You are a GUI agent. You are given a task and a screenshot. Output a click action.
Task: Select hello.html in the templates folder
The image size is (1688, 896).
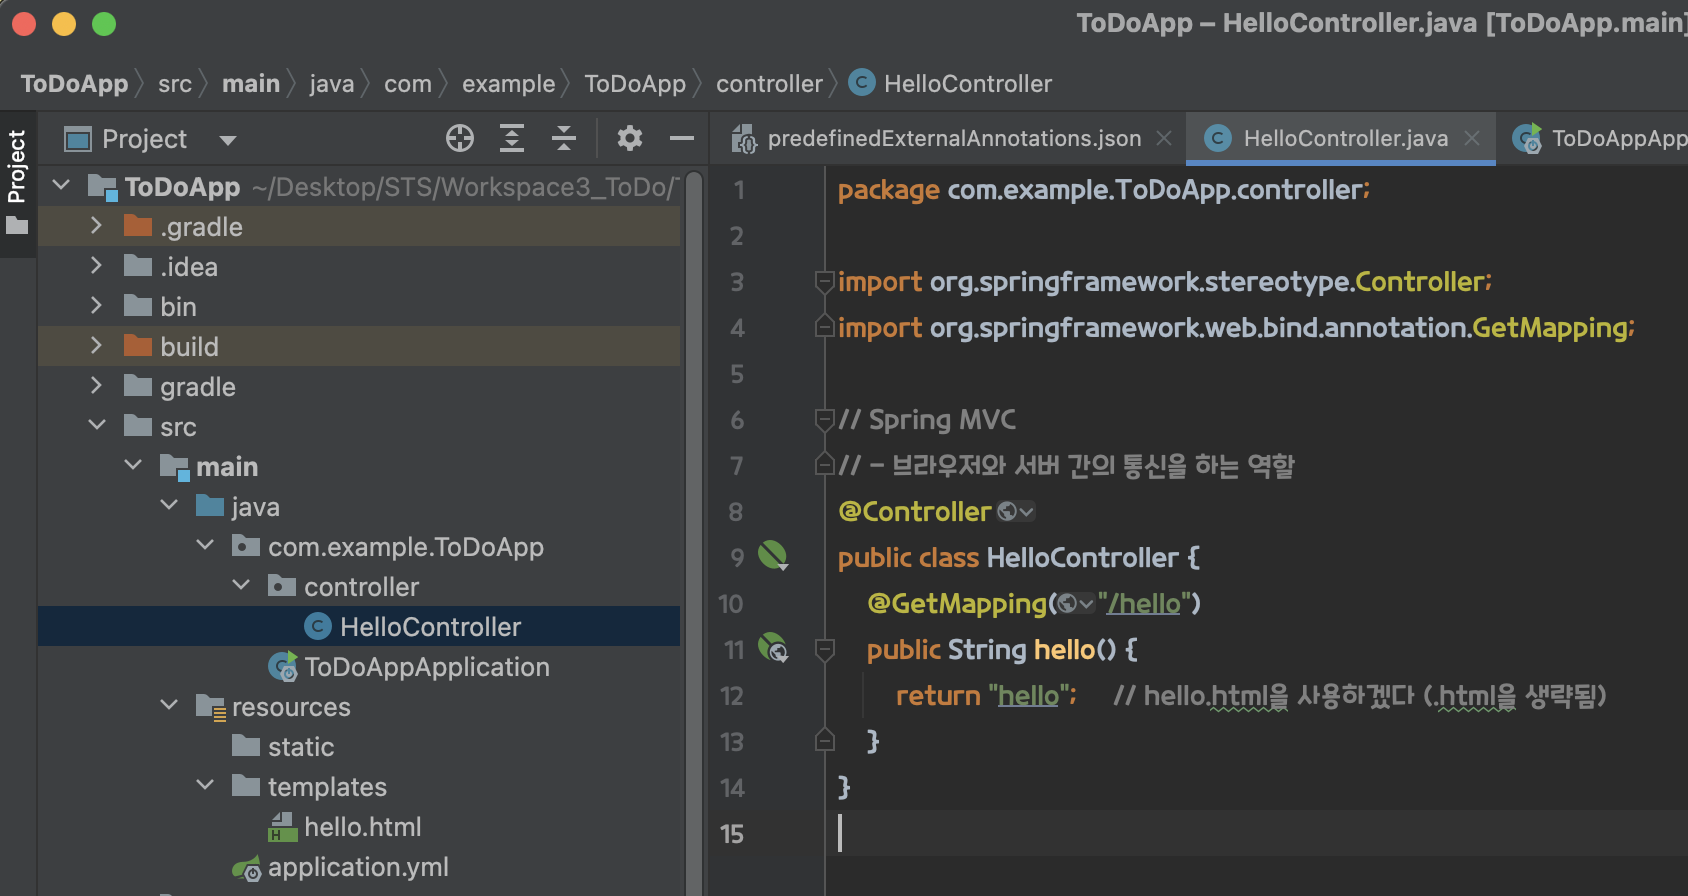pyautogui.click(x=359, y=826)
